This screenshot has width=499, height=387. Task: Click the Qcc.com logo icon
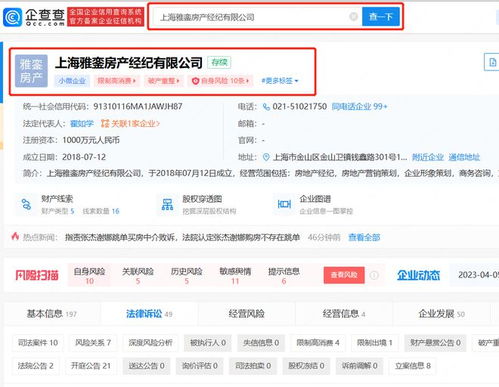[x=12, y=17]
